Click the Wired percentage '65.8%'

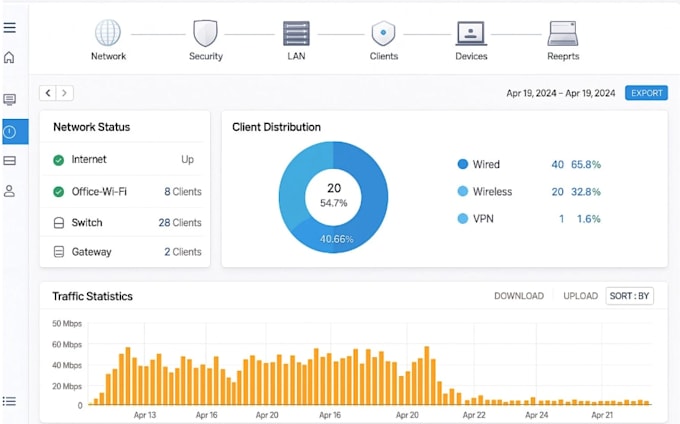click(585, 164)
